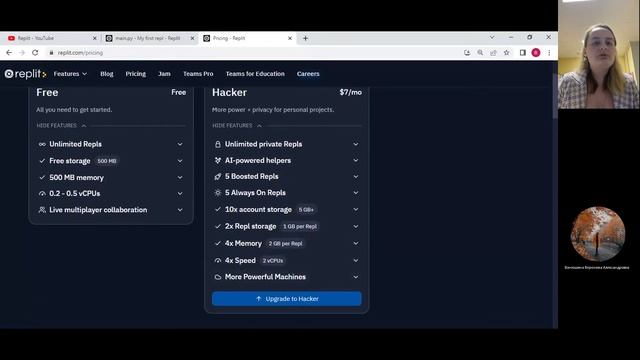
Task: Expand the 0.2 - 0.5 vCPUs chevron
Action: point(180,193)
